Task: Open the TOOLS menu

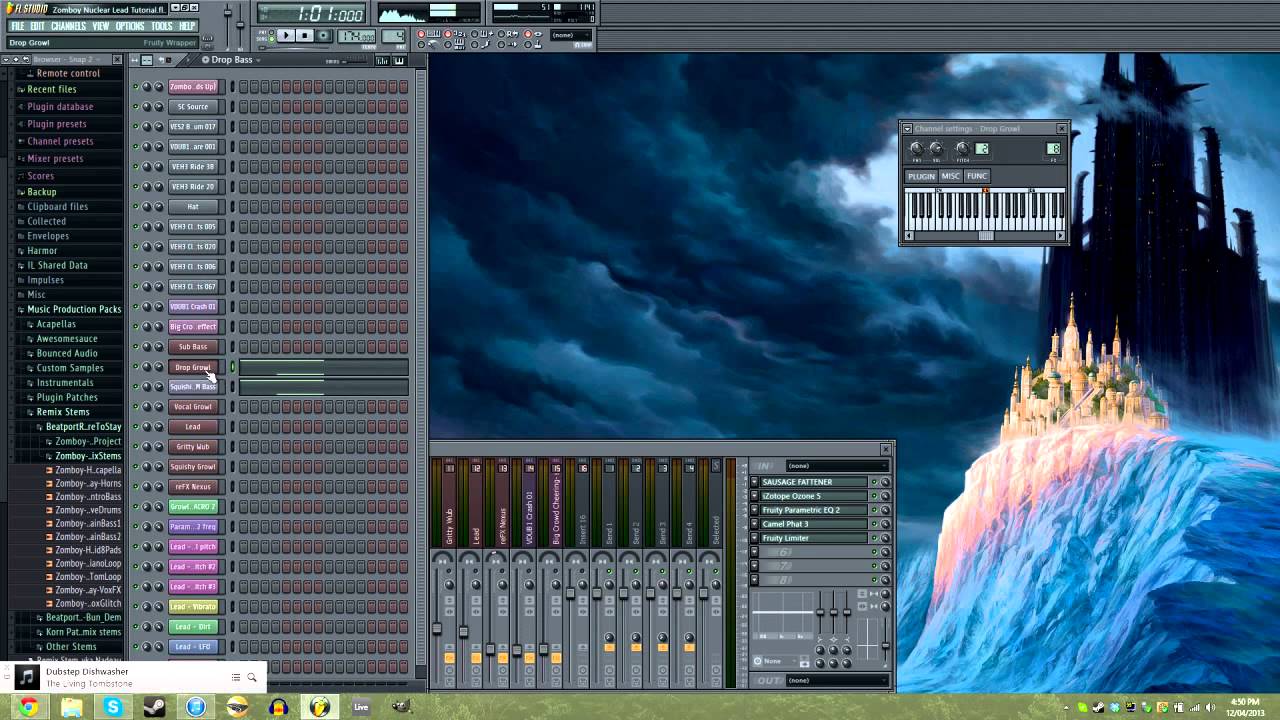Action: tap(162, 26)
